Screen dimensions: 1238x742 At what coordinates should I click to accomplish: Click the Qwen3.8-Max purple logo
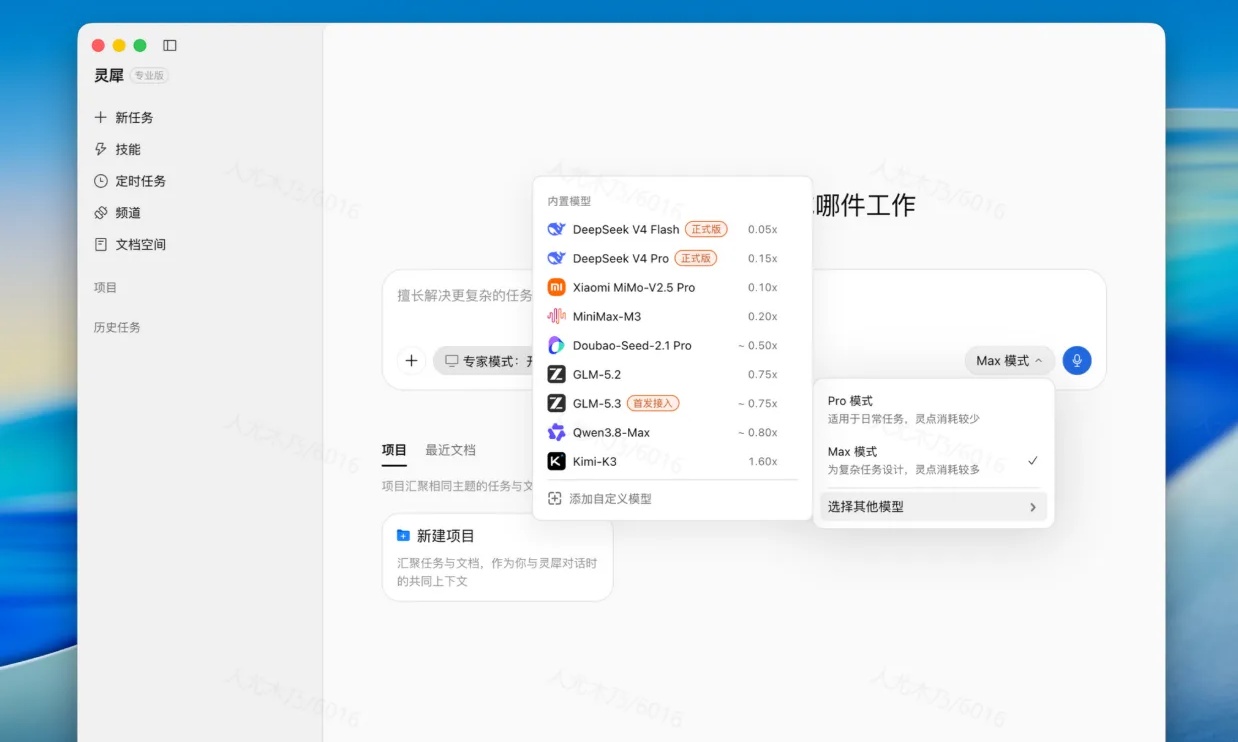click(x=557, y=432)
